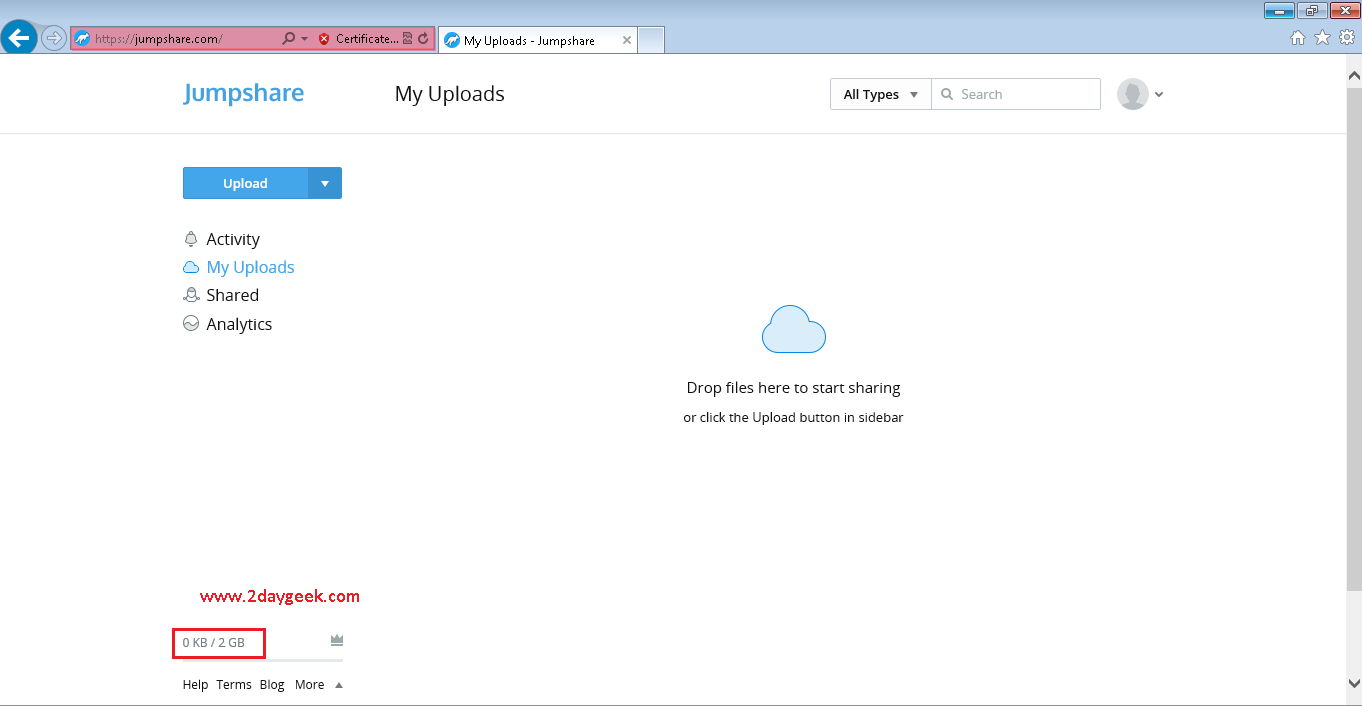
Task: Click the user profile avatar
Action: point(1133,94)
